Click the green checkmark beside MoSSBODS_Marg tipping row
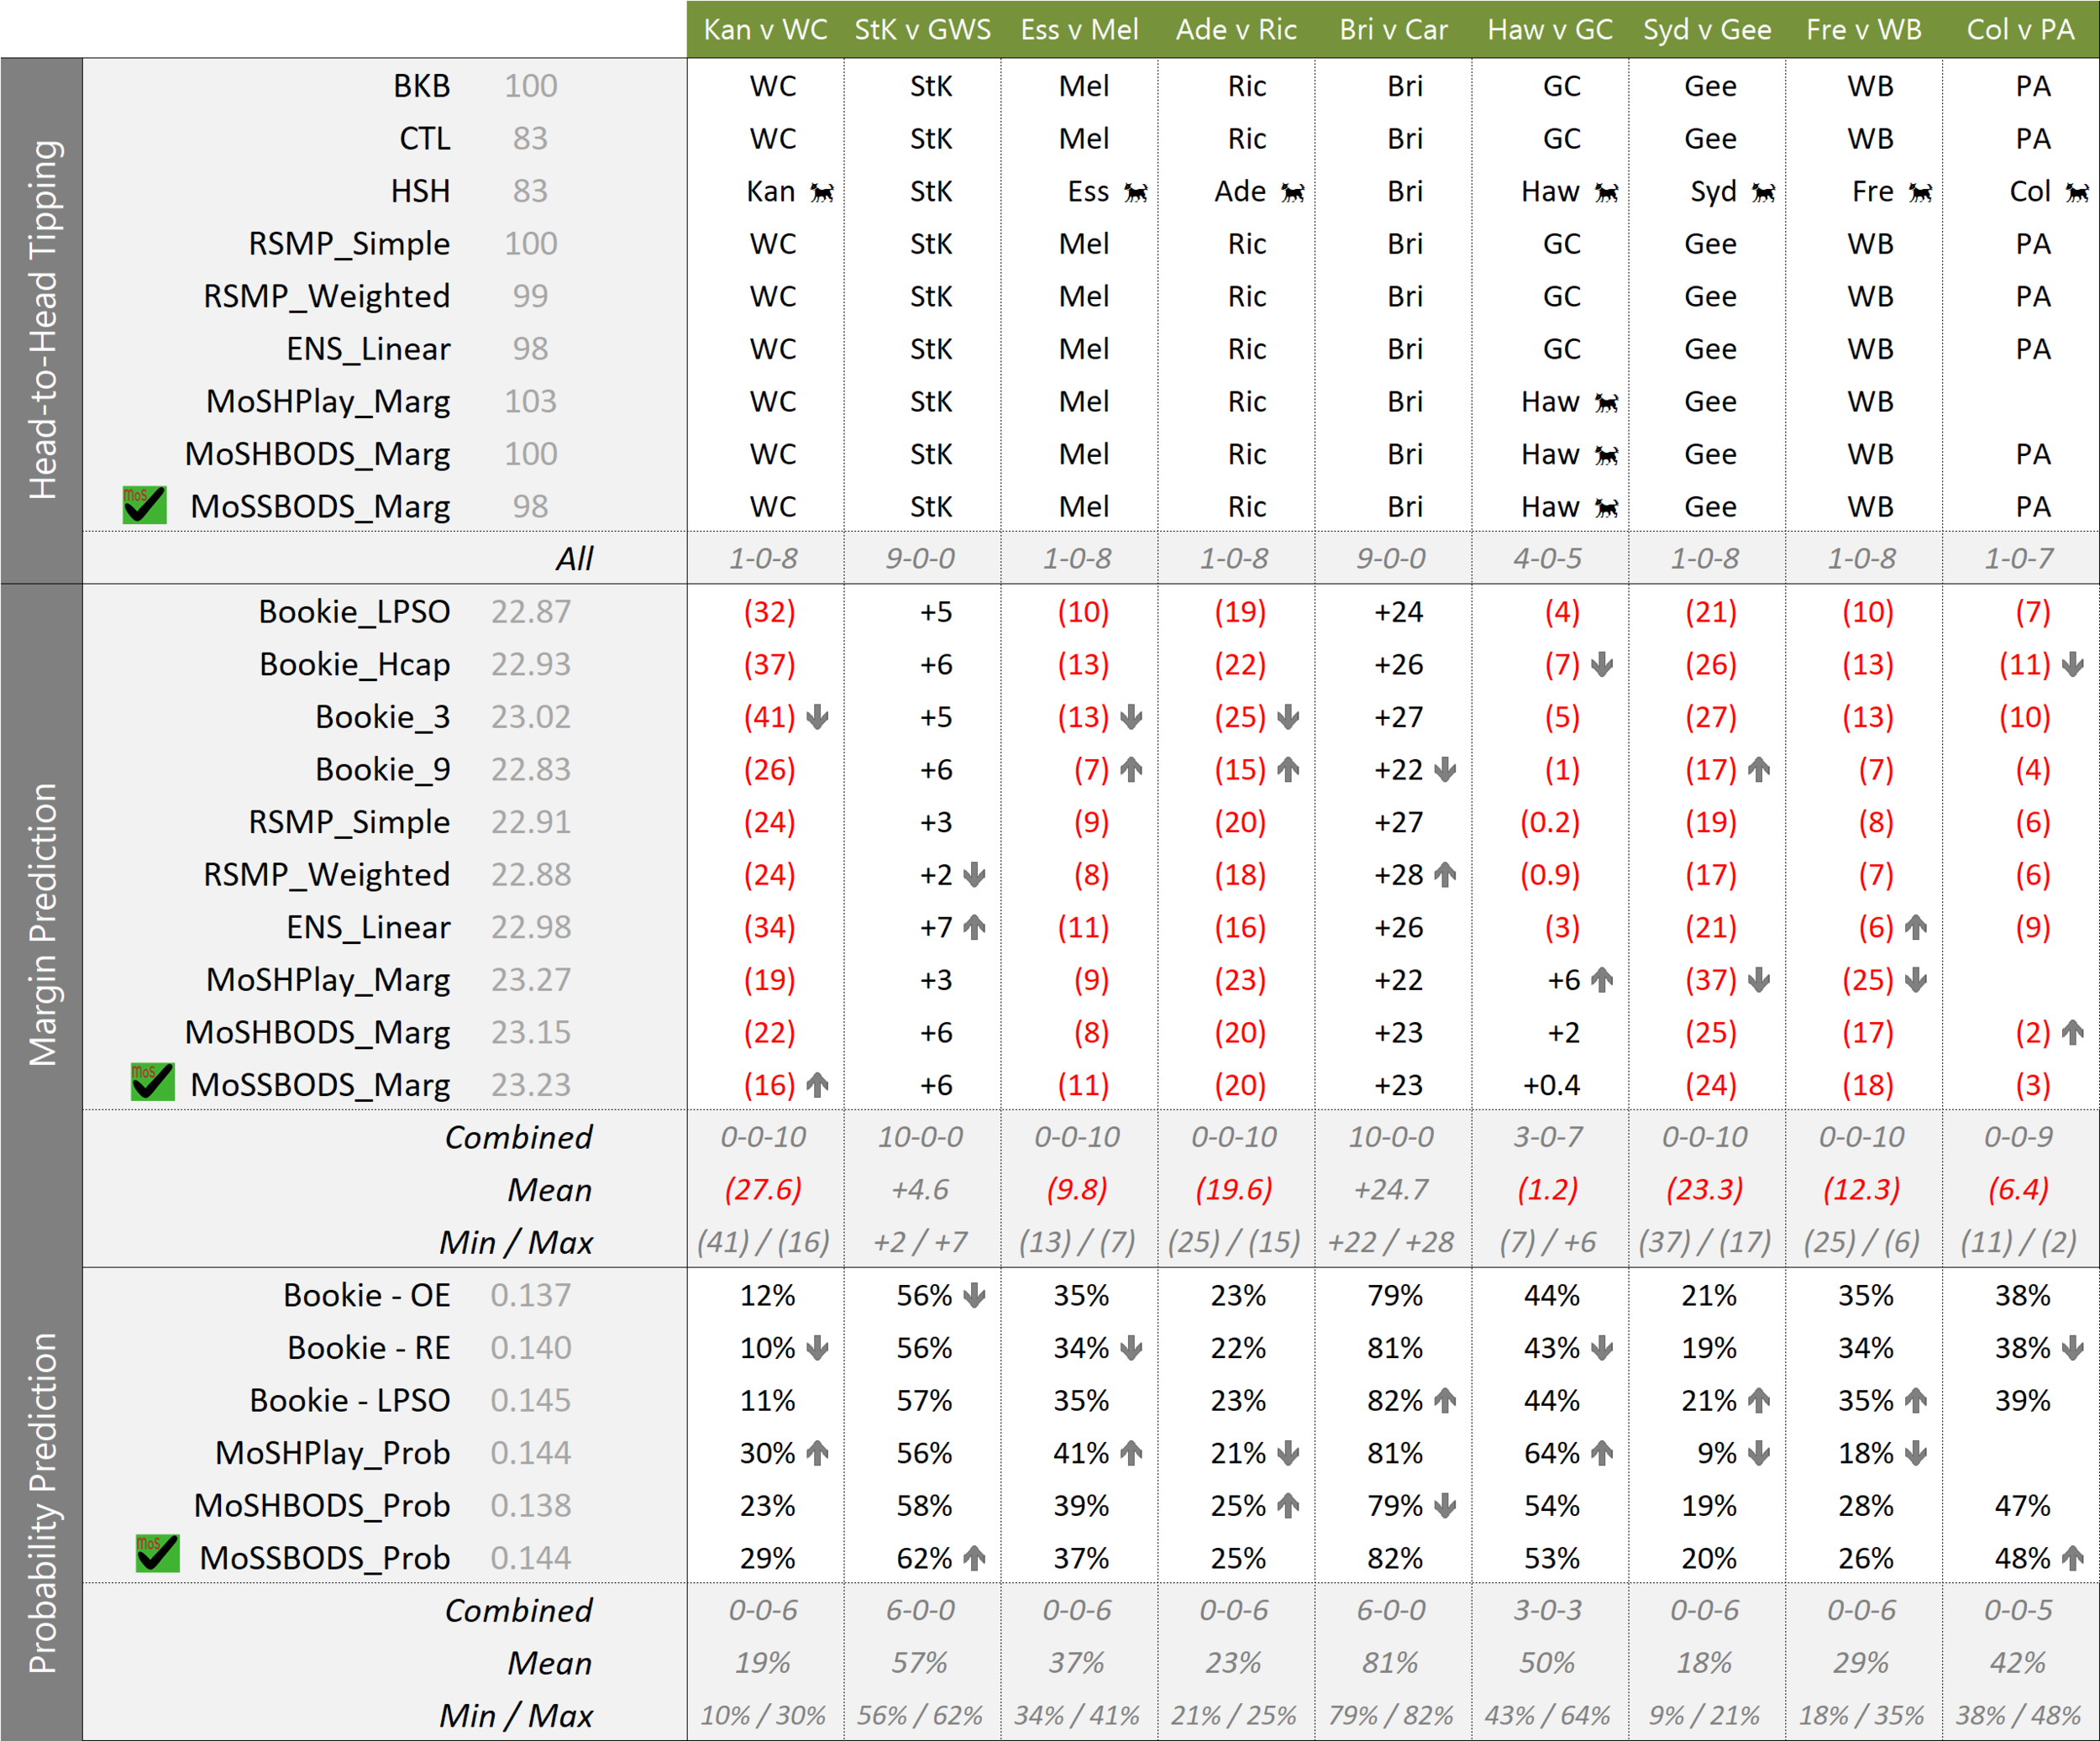This screenshot has height=1741, width=2100. click(145, 505)
